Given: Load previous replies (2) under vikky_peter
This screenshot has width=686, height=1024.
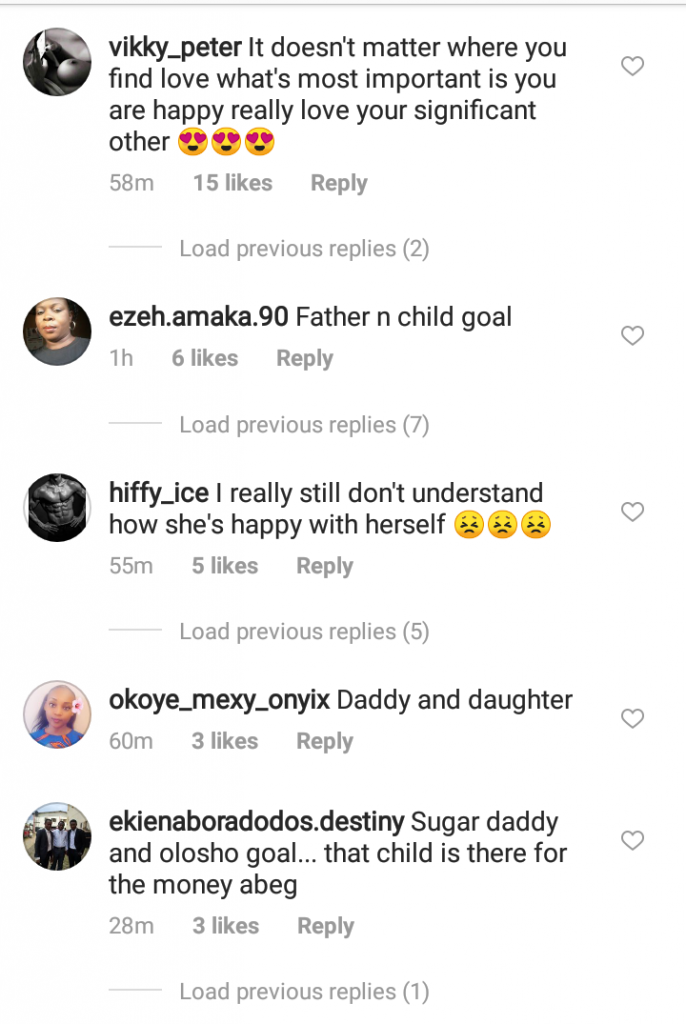Looking at the screenshot, I should (x=304, y=249).
